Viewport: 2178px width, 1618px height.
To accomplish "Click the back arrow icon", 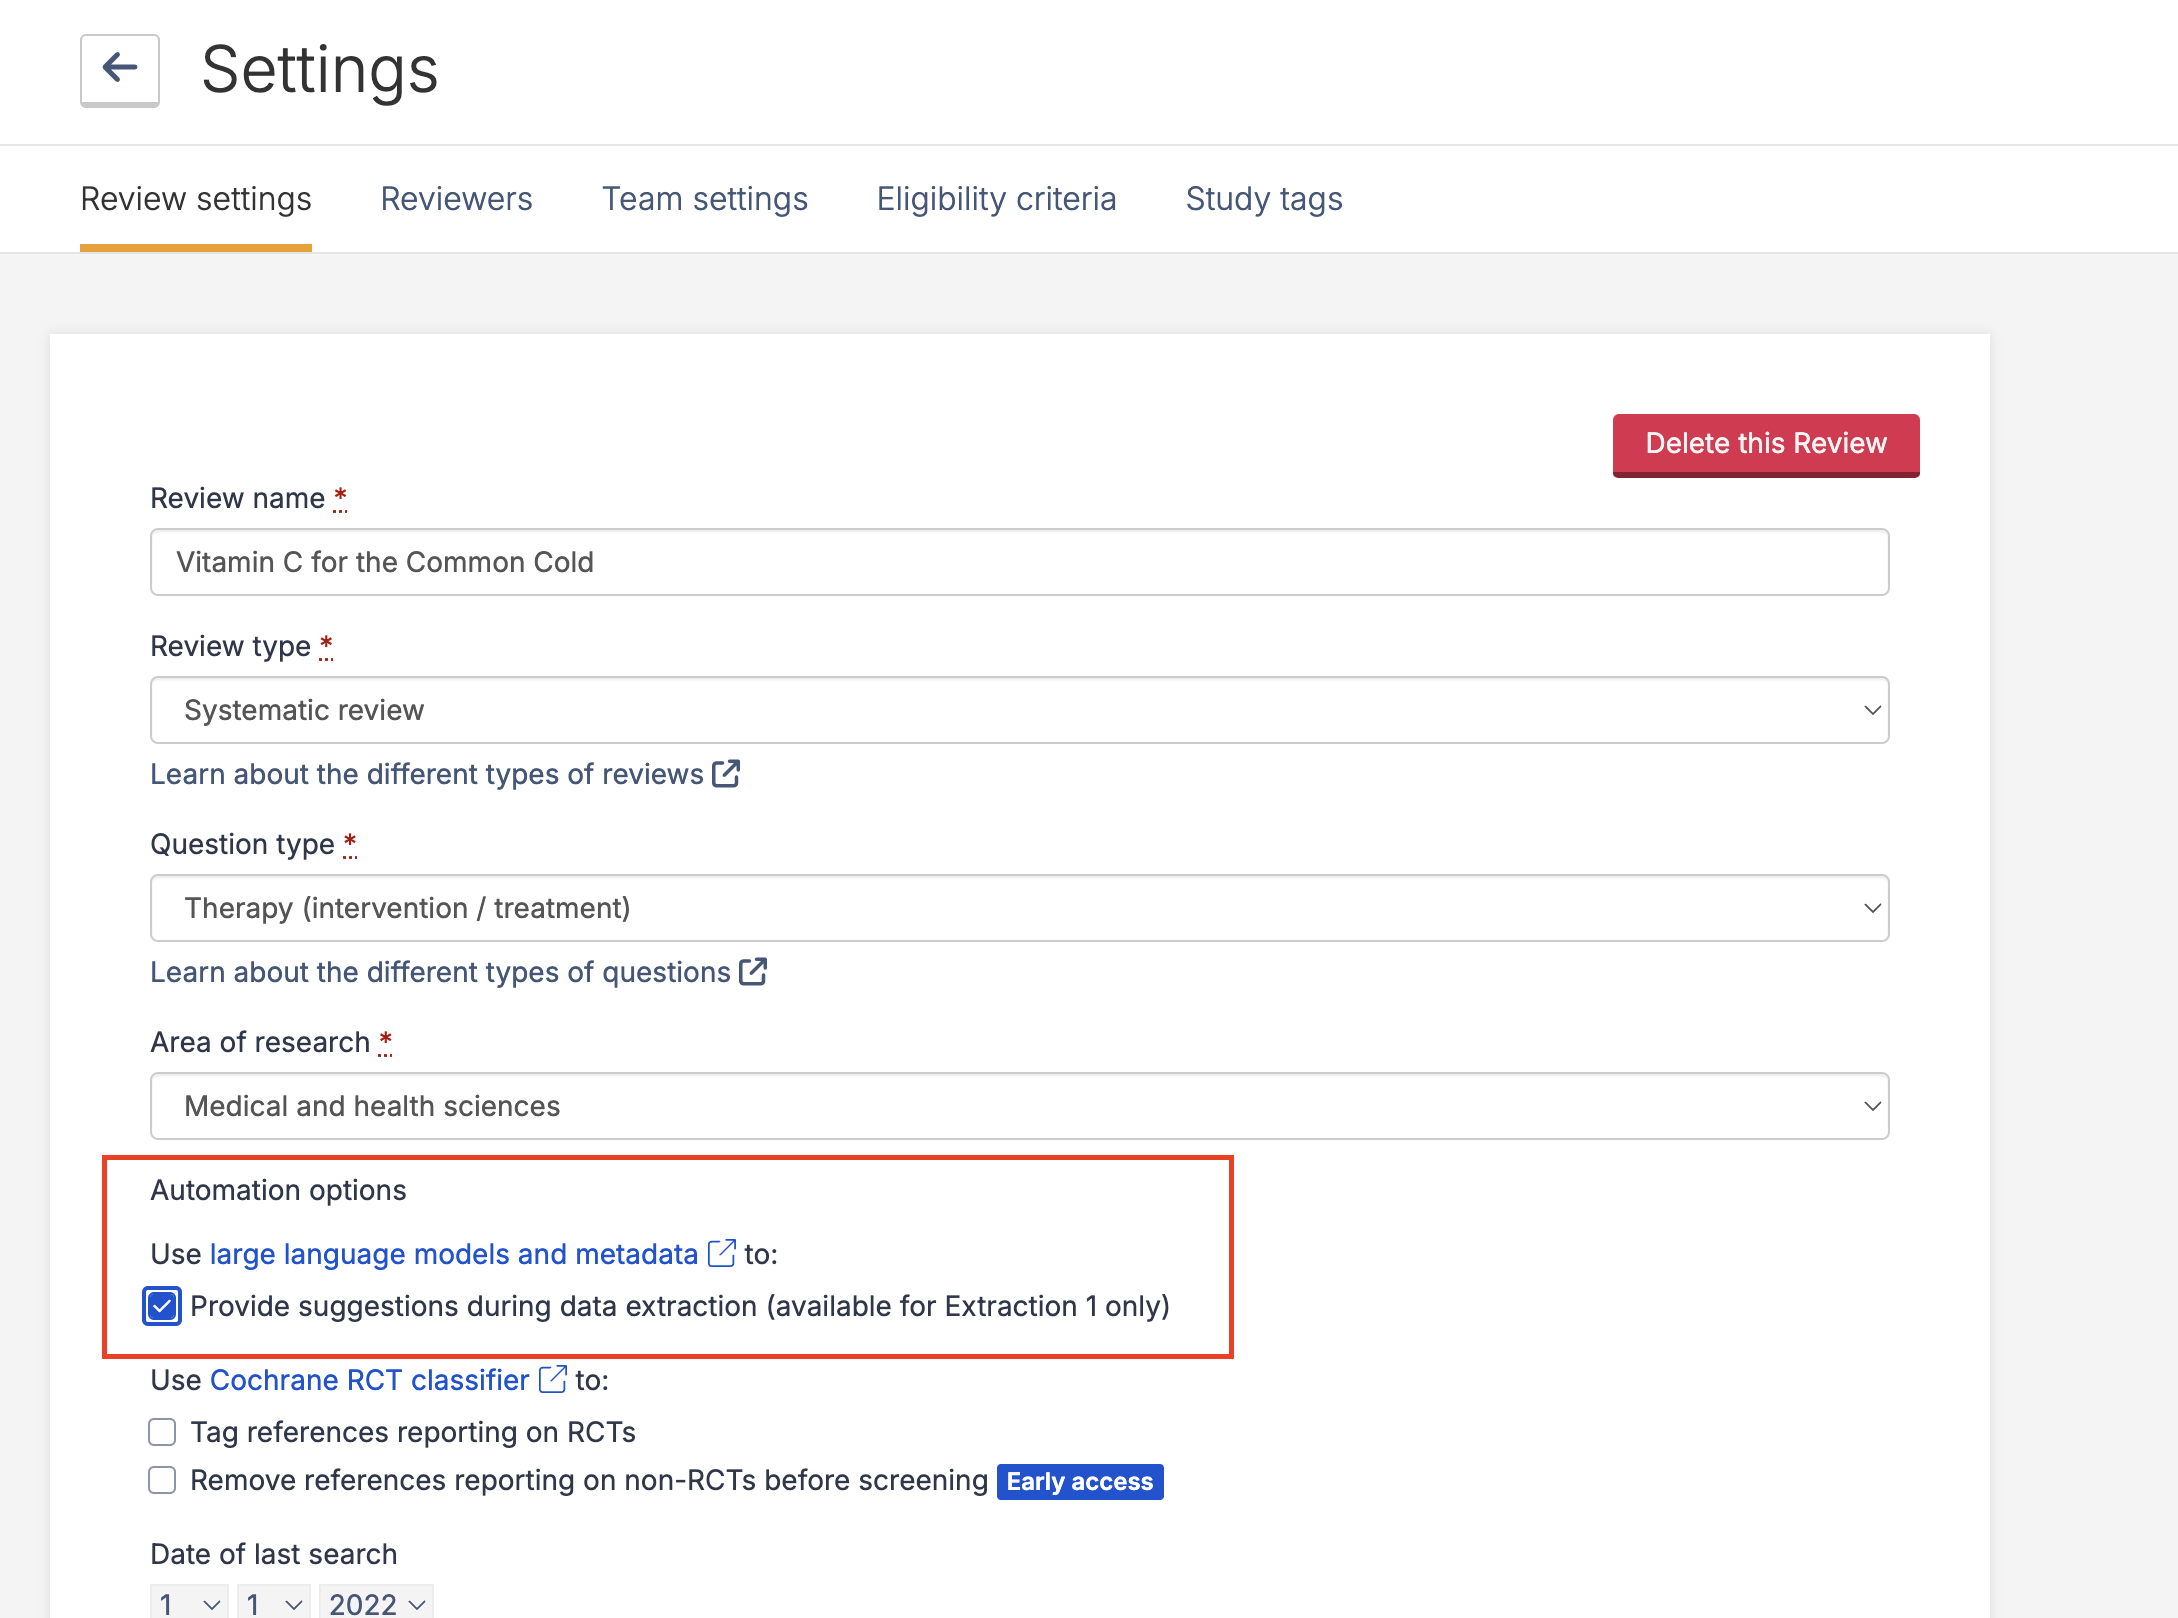I will pos(120,69).
